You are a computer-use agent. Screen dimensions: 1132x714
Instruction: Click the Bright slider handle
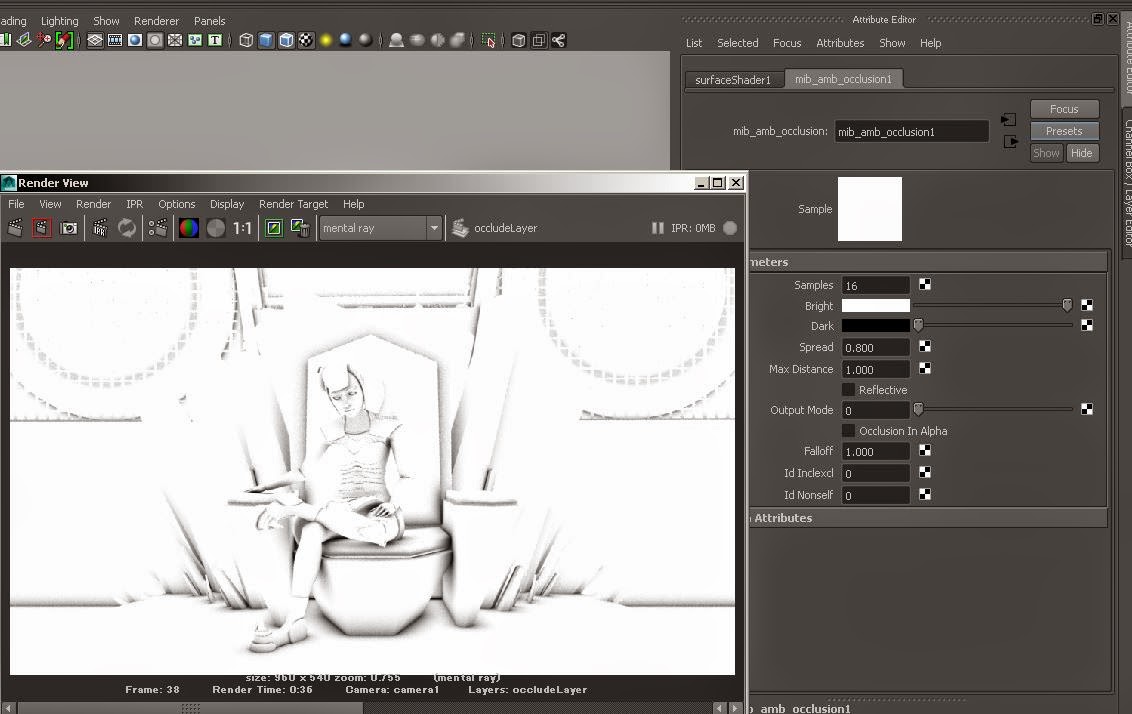(x=1067, y=305)
